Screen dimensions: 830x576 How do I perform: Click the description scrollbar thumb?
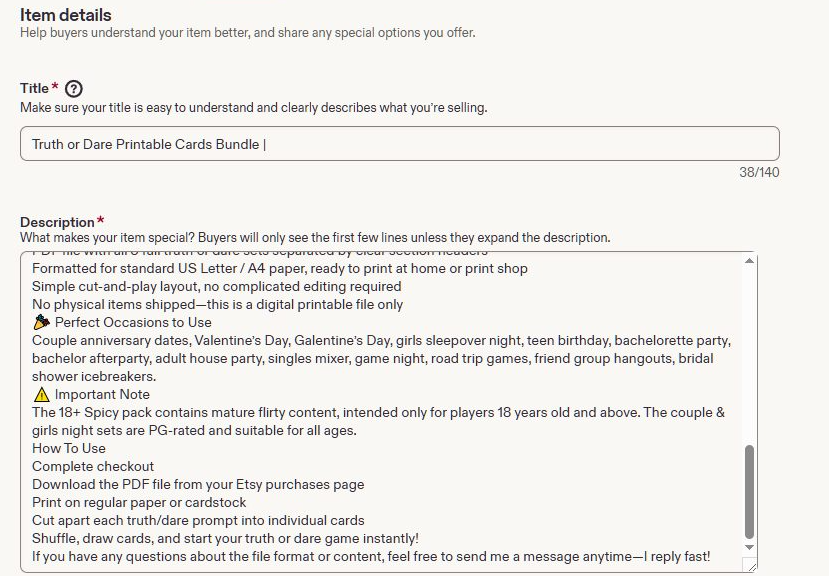(749, 492)
